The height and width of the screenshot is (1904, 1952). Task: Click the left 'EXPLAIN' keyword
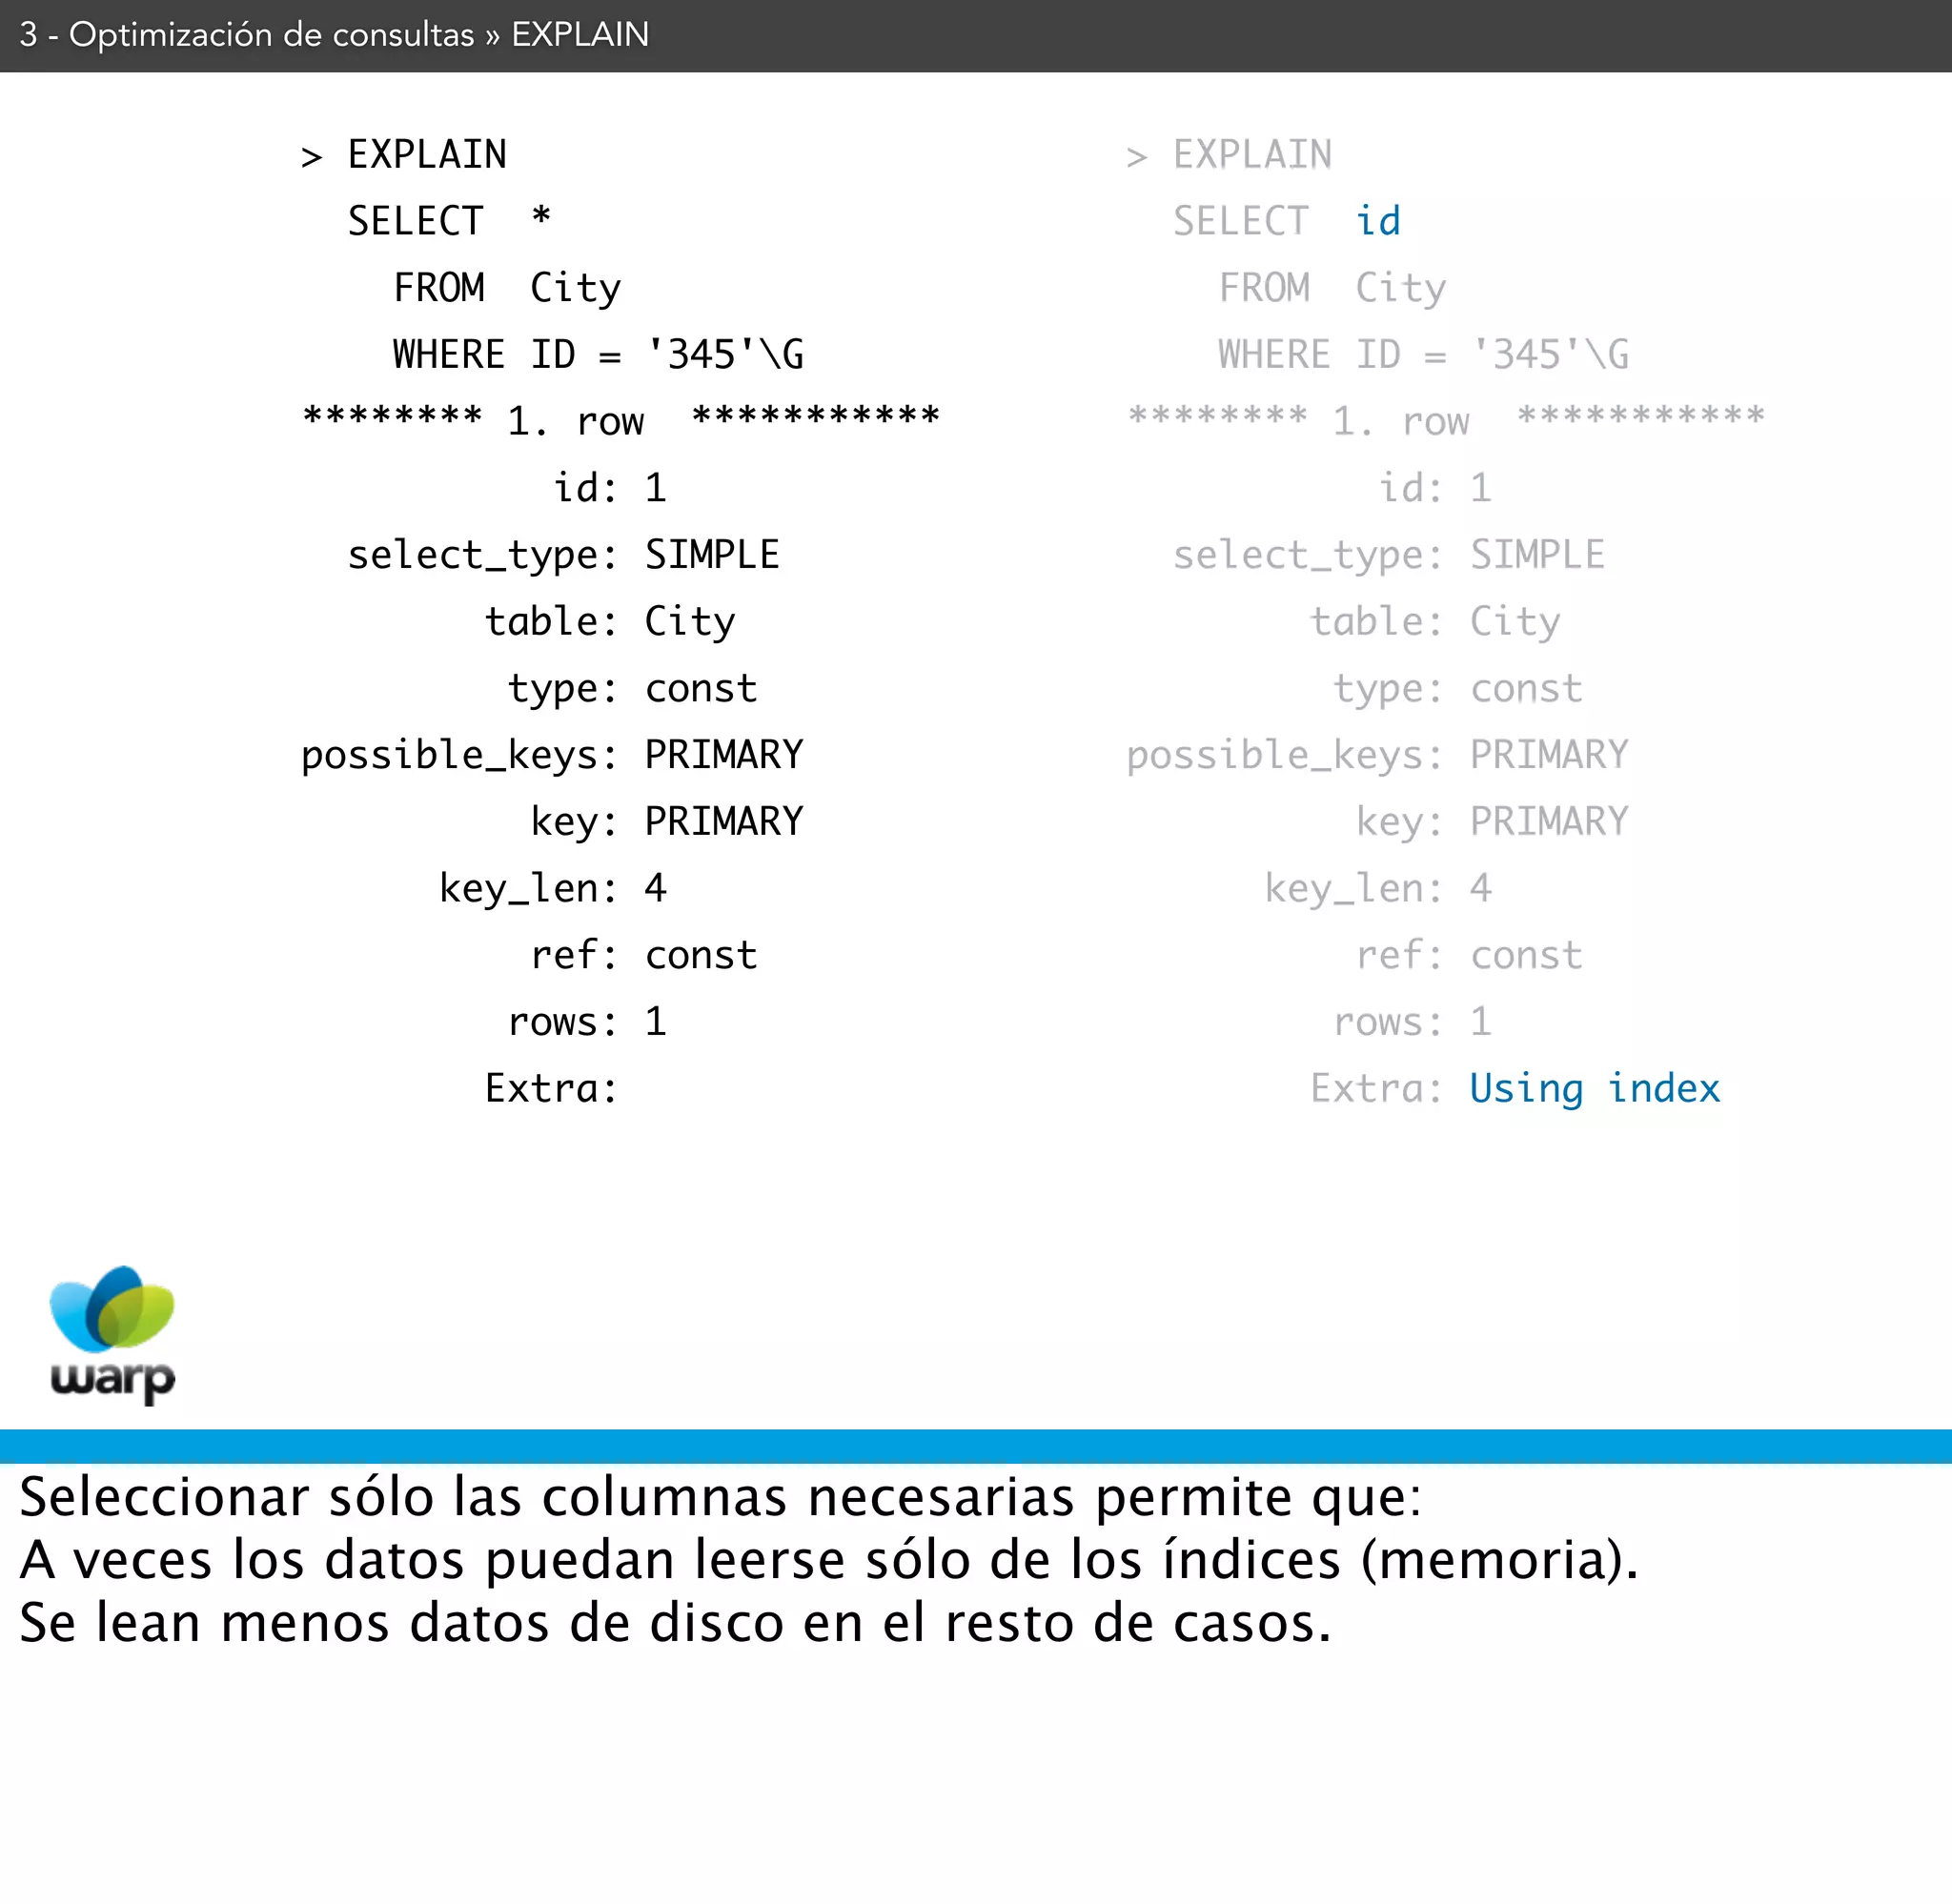[x=427, y=155]
